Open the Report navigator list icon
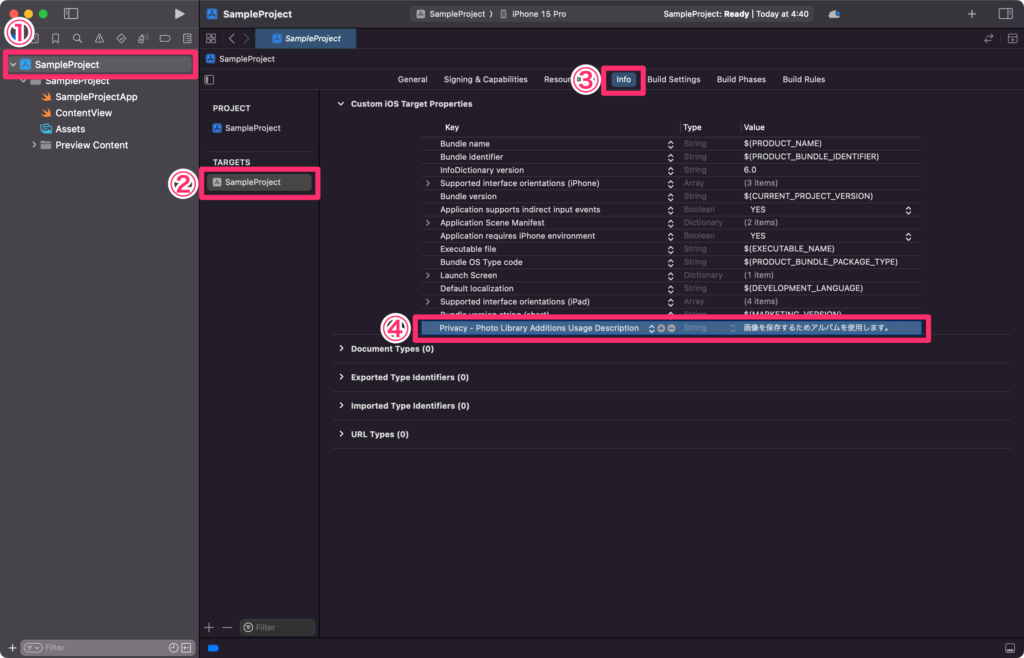Screen dimensions: 1024x658 tap(187, 38)
